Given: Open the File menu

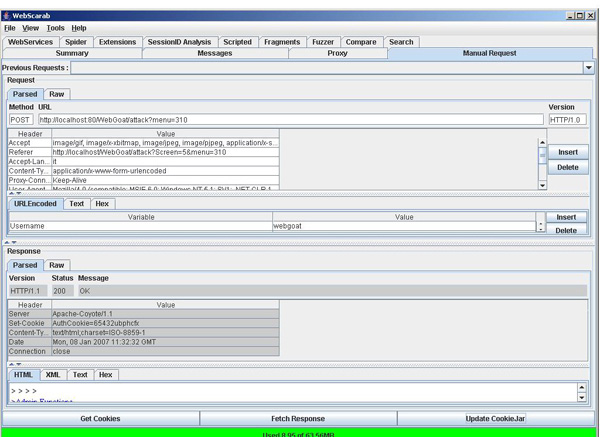Looking at the screenshot, I should pyautogui.click(x=10, y=28).
